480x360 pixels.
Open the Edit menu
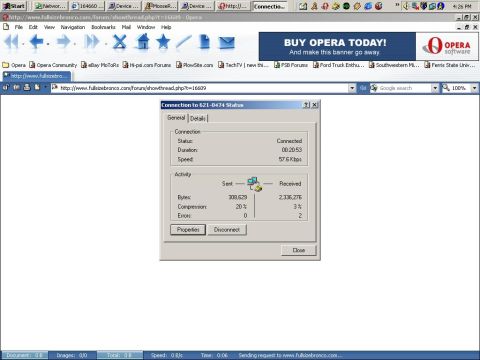point(33,27)
